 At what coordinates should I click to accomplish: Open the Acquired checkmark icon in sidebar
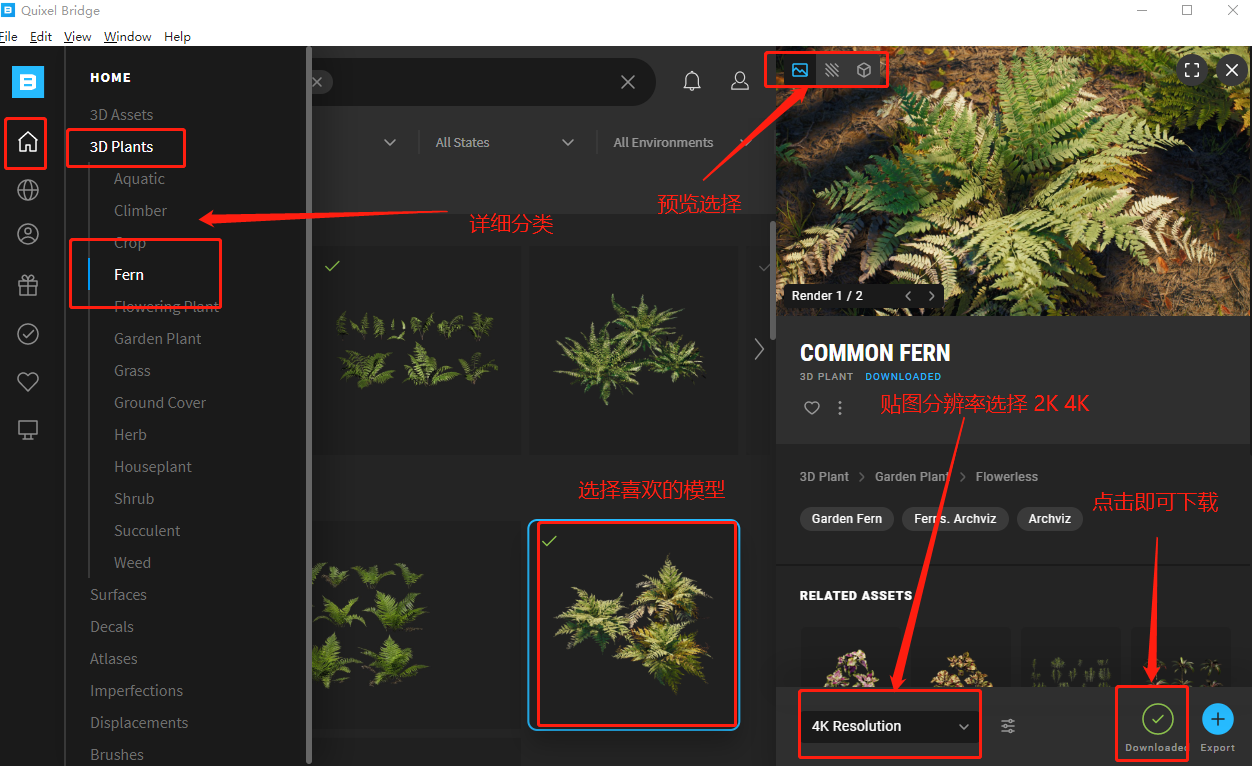[x=28, y=334]
